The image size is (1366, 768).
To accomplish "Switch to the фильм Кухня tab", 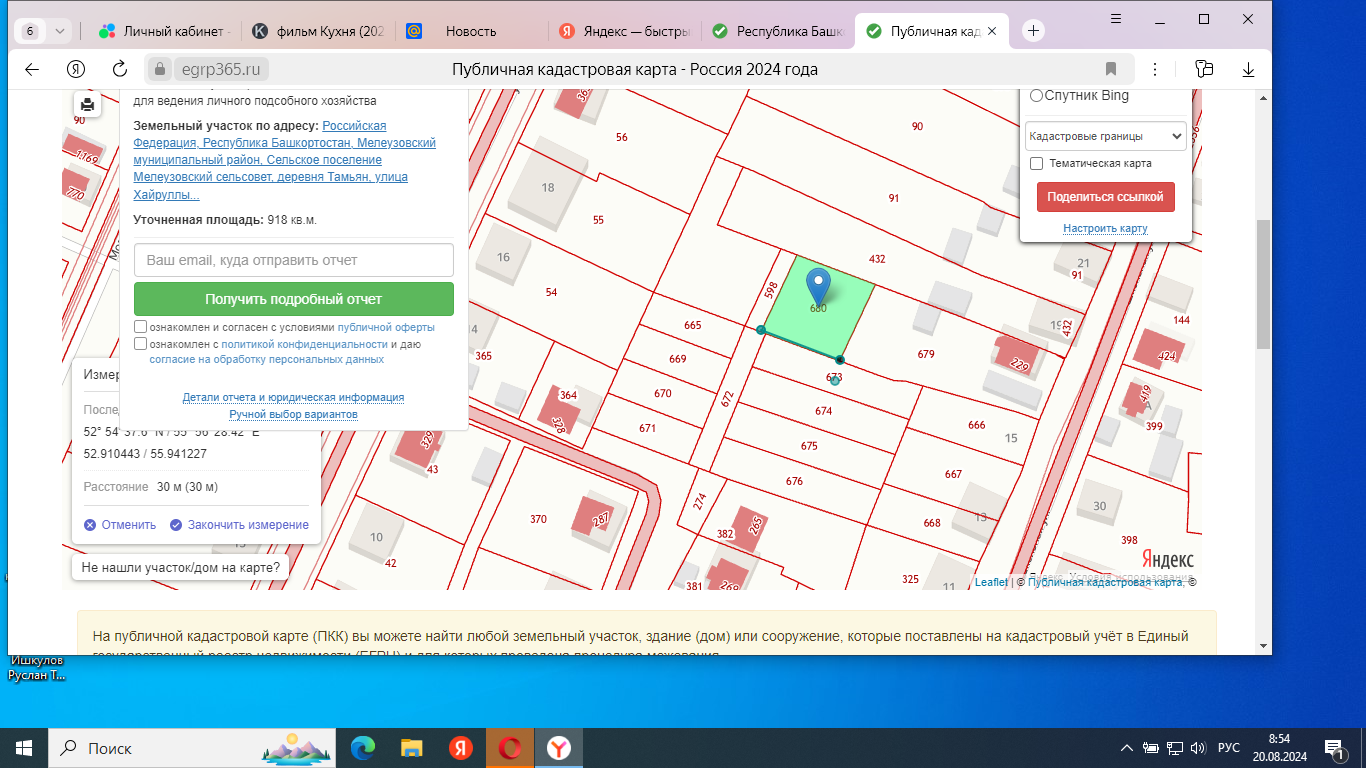I will (318, 31).
